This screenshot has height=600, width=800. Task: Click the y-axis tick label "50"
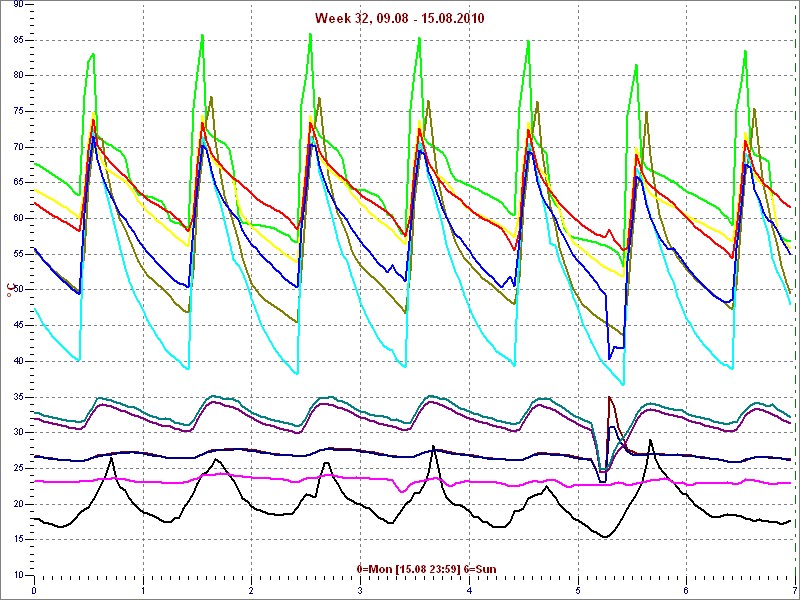click(18, 290)
